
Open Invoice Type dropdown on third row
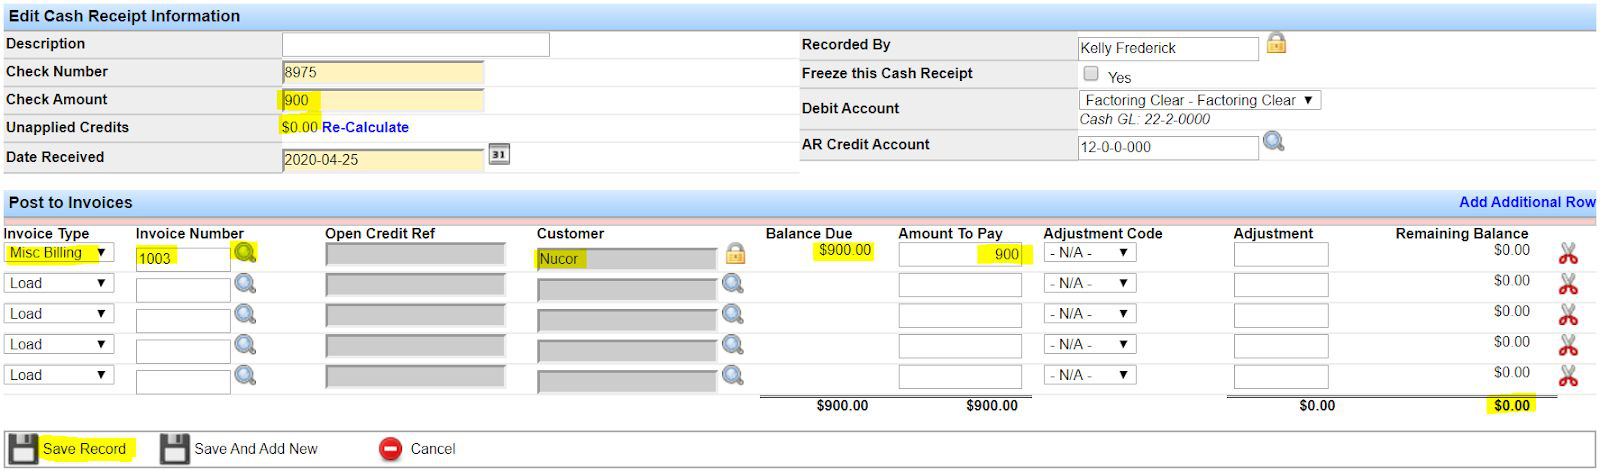tap(59, 314)
